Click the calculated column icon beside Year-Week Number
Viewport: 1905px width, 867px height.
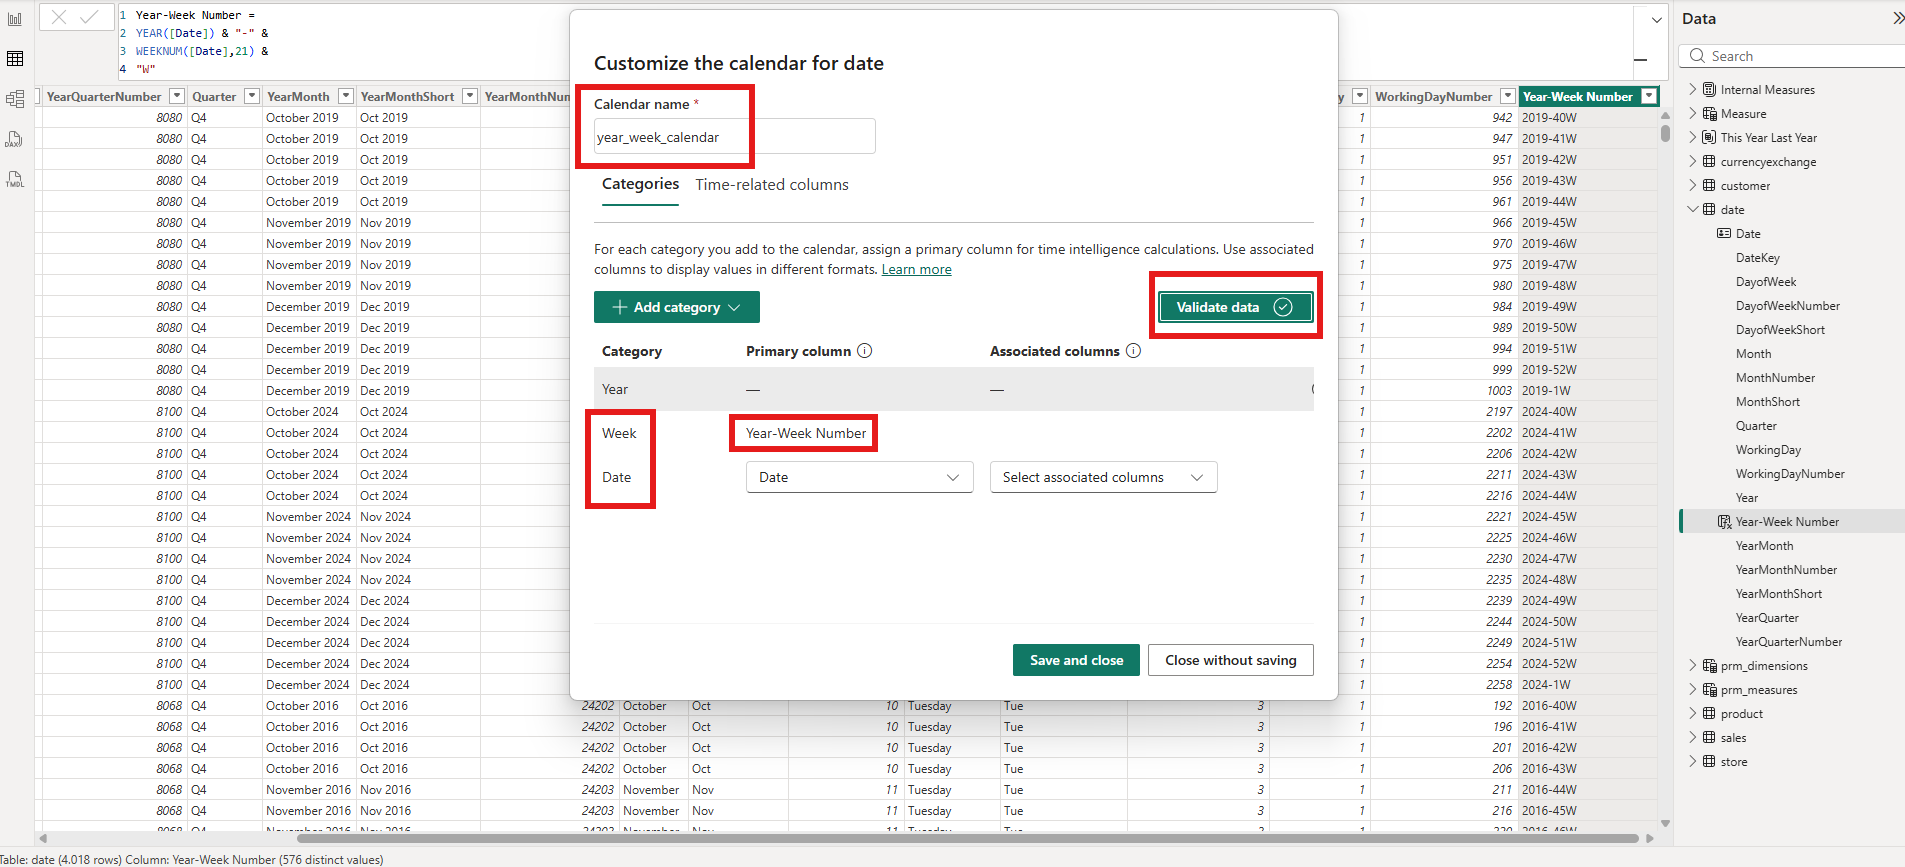[x=1724, y=522]
